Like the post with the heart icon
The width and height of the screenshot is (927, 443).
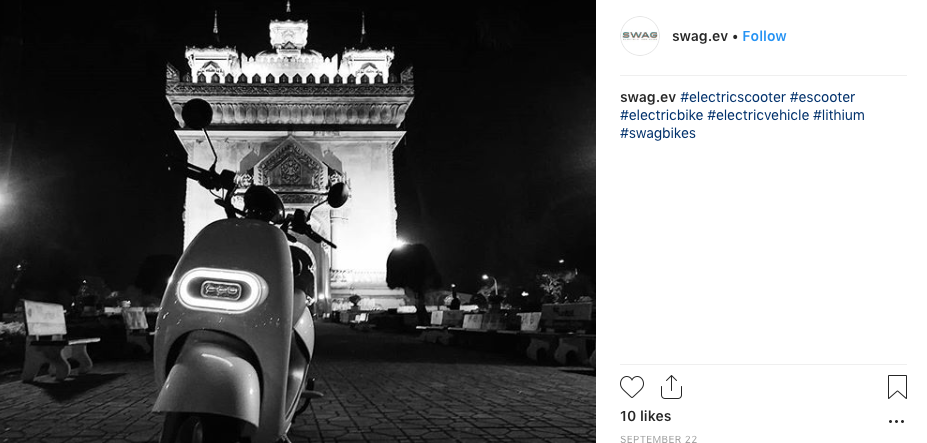632,387
